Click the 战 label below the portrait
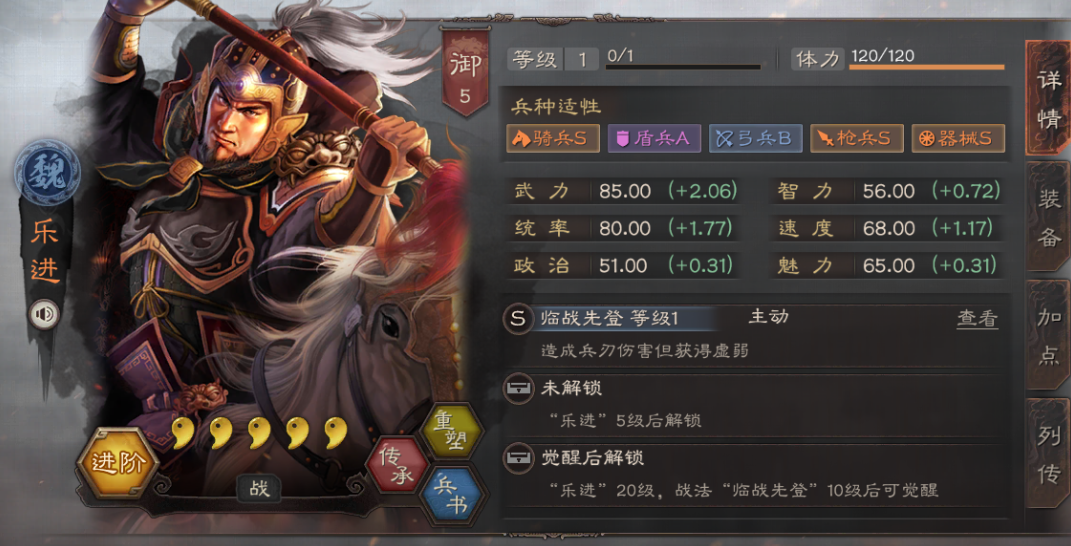 click(x=259, y=489)
